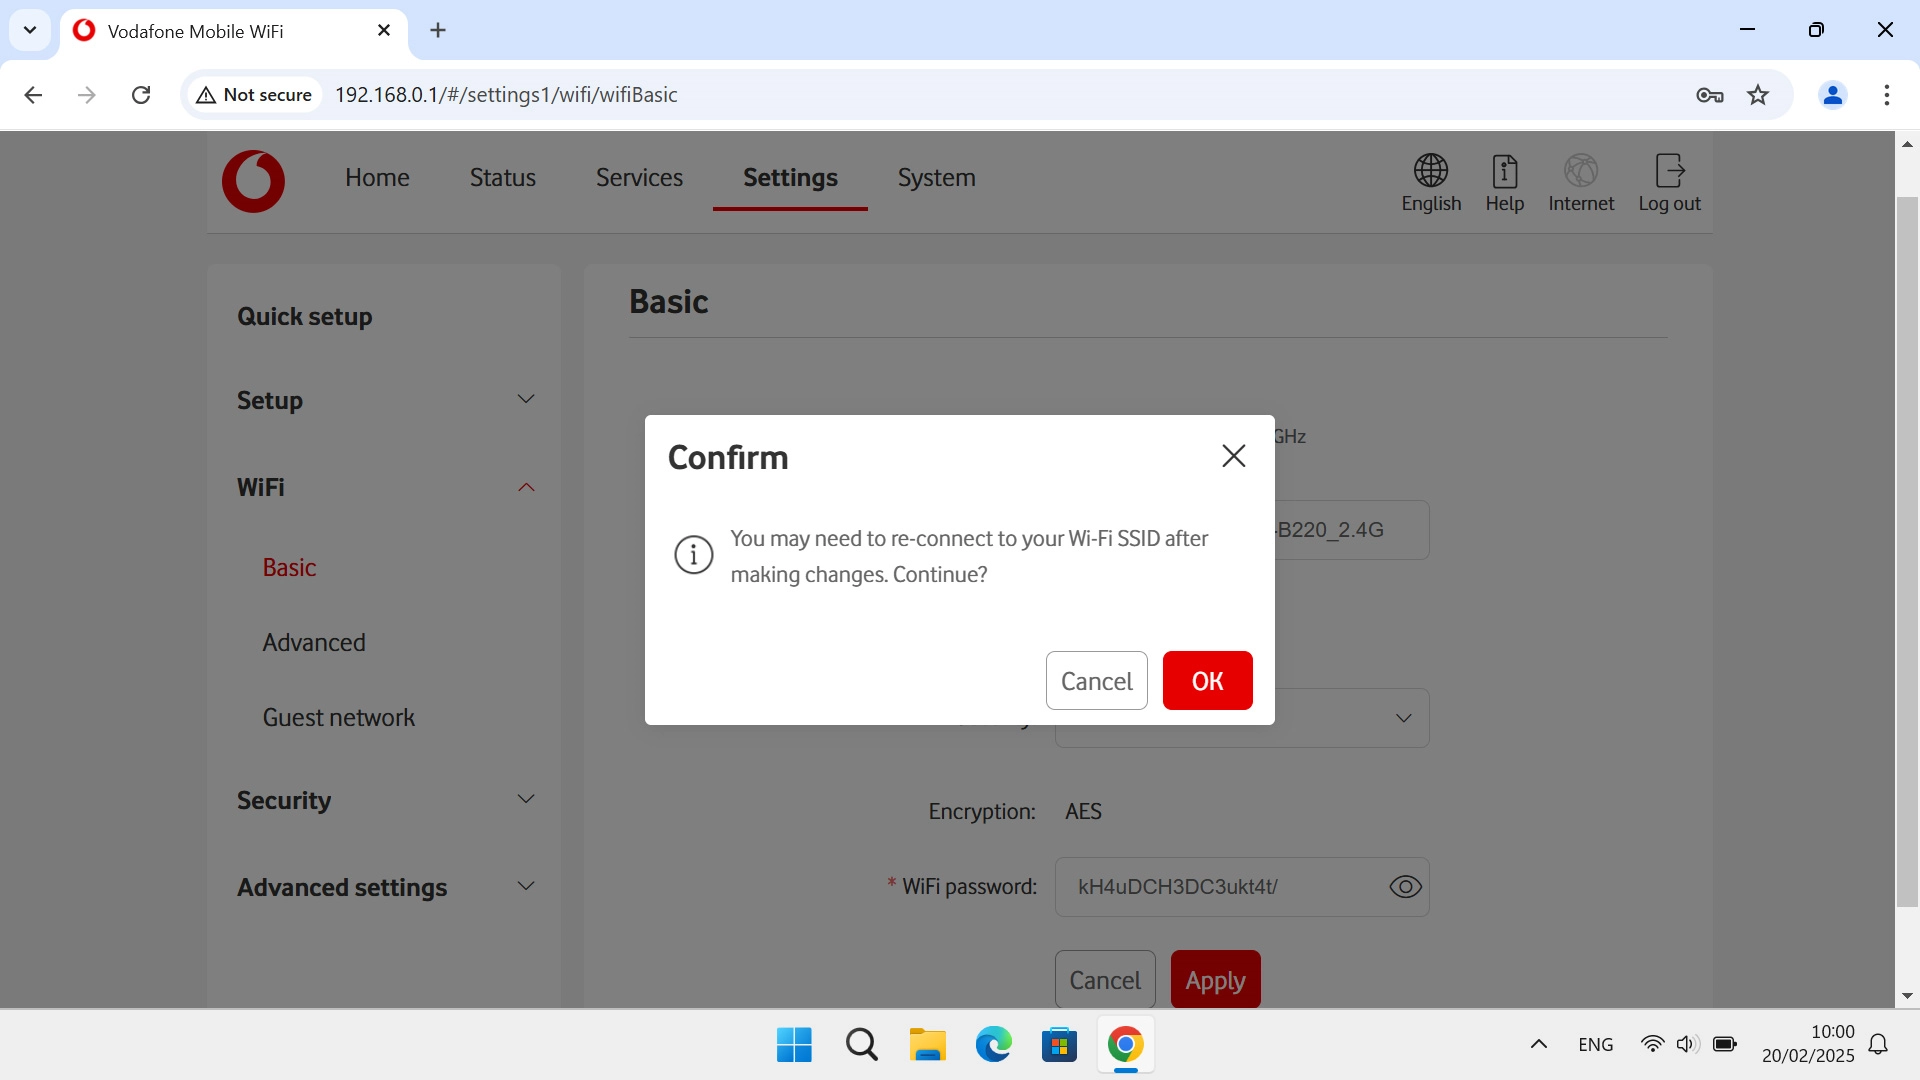Toggle WiFi password visibility eye icon
The height and width of the screenshot is (1080, 1920).
[x=1405, y=887]
